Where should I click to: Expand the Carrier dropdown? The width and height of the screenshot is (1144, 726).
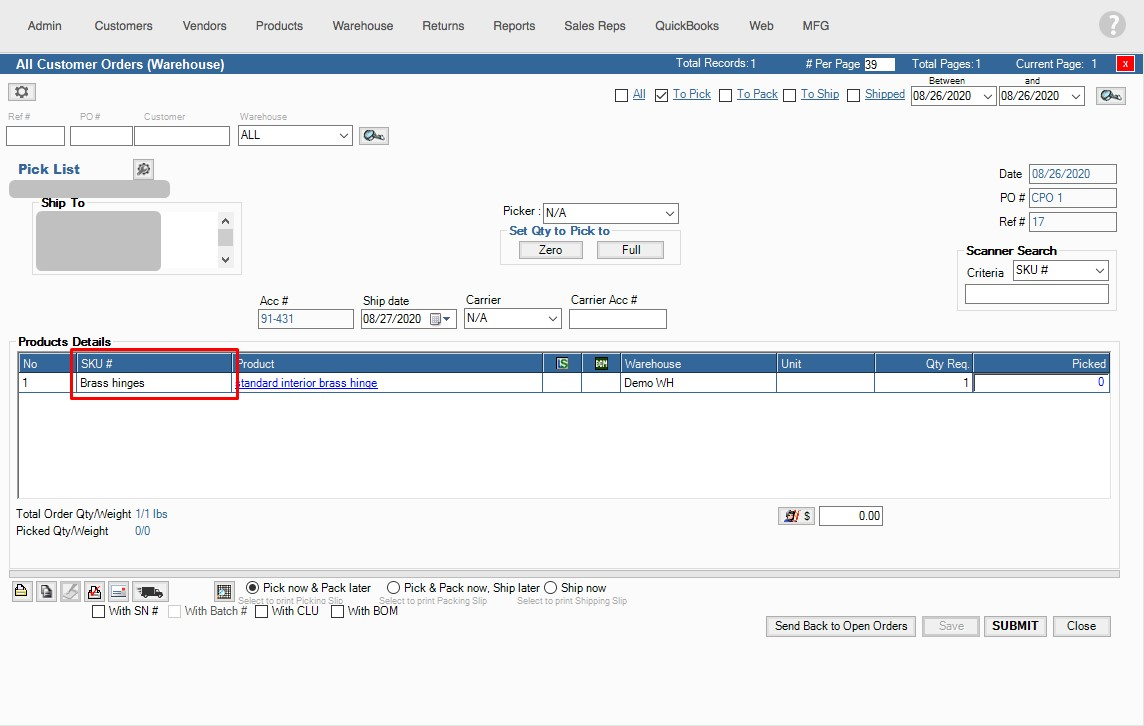[x=513, y=319]
